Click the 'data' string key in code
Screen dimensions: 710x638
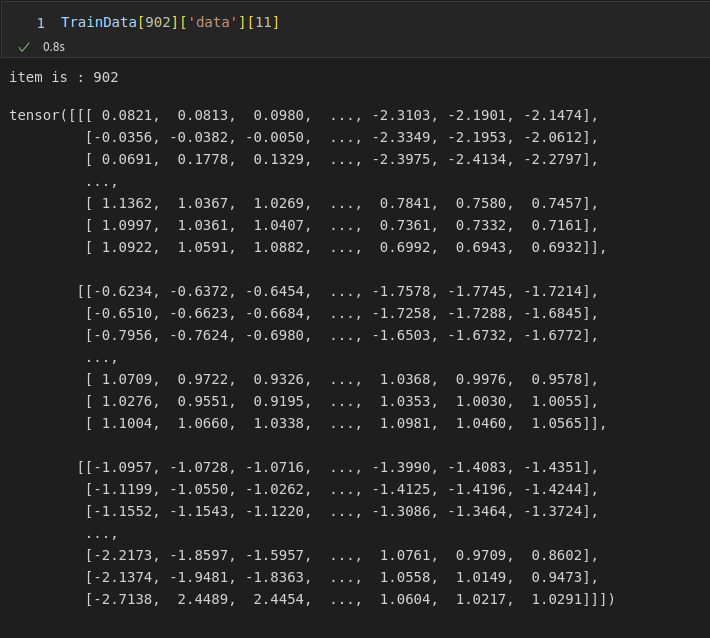click(210, 22)
